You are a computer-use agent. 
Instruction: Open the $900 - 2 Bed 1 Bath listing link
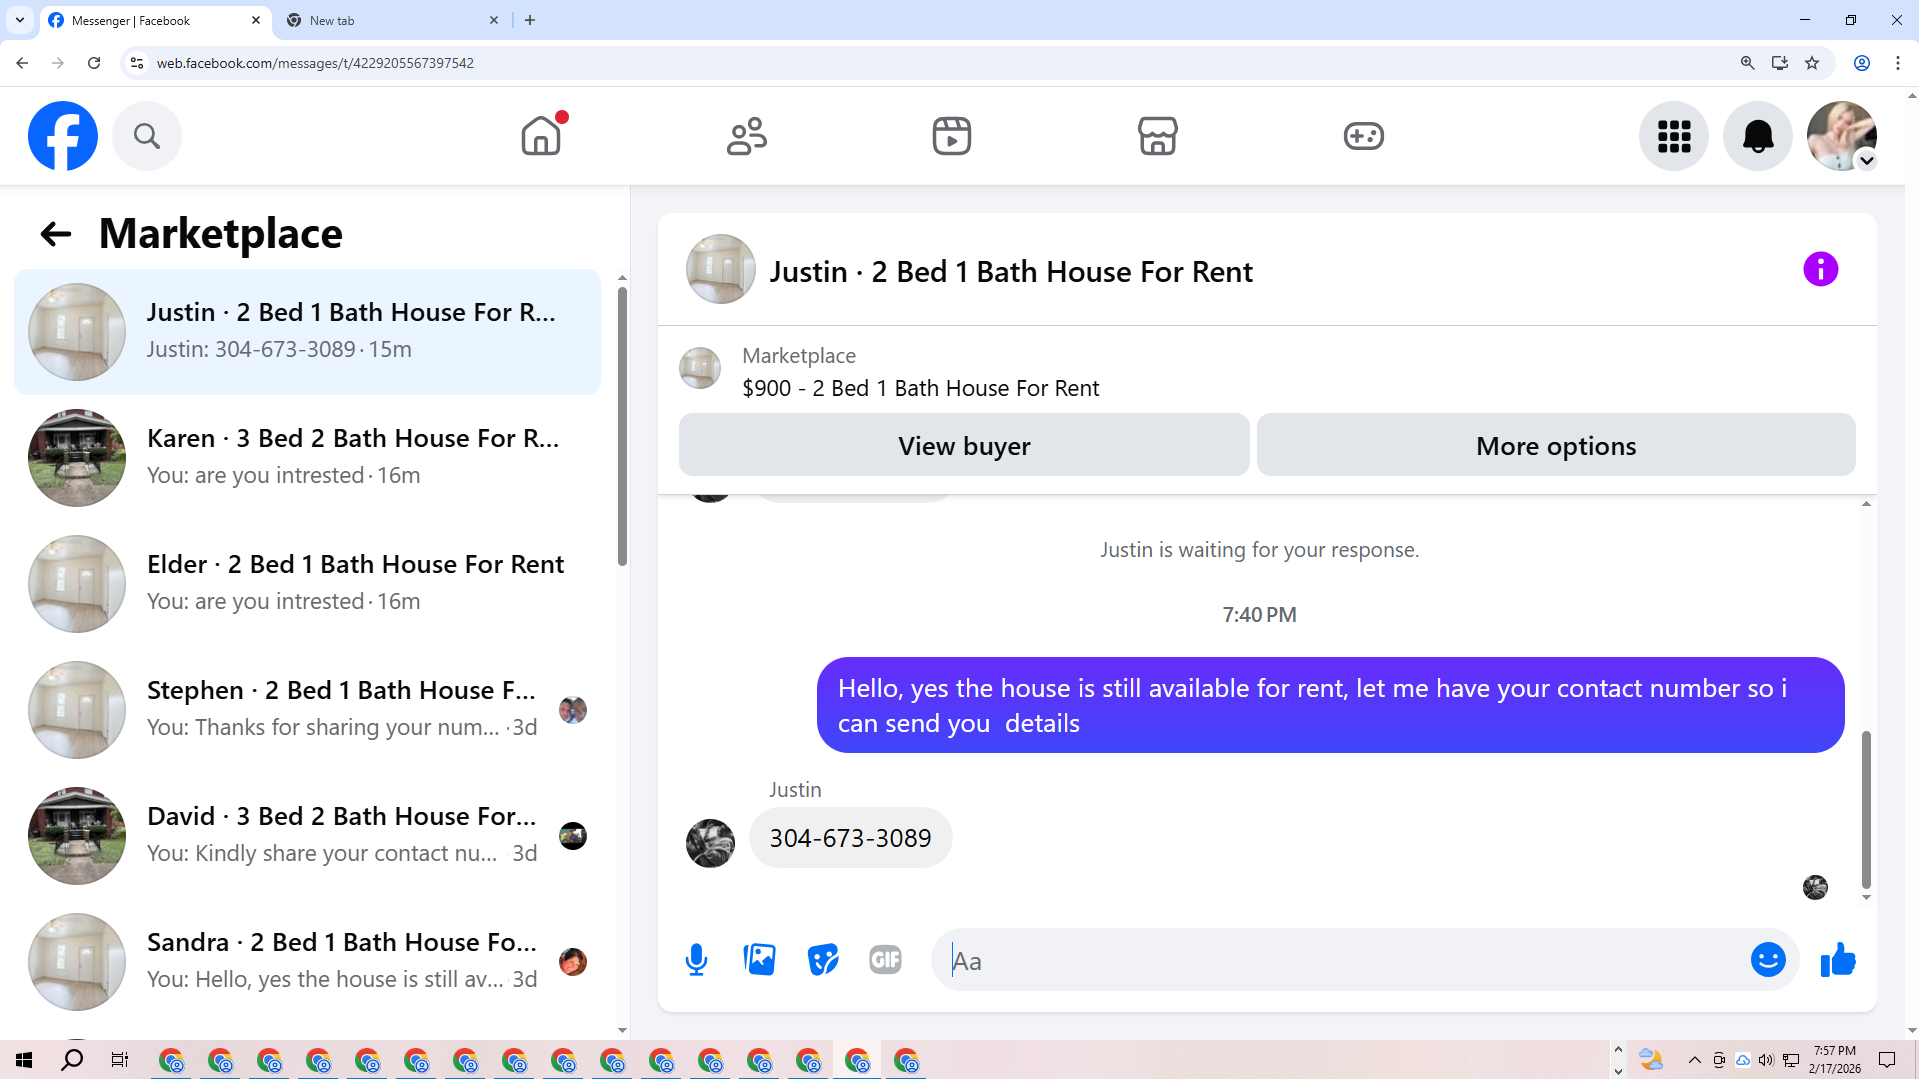point(920,388)
